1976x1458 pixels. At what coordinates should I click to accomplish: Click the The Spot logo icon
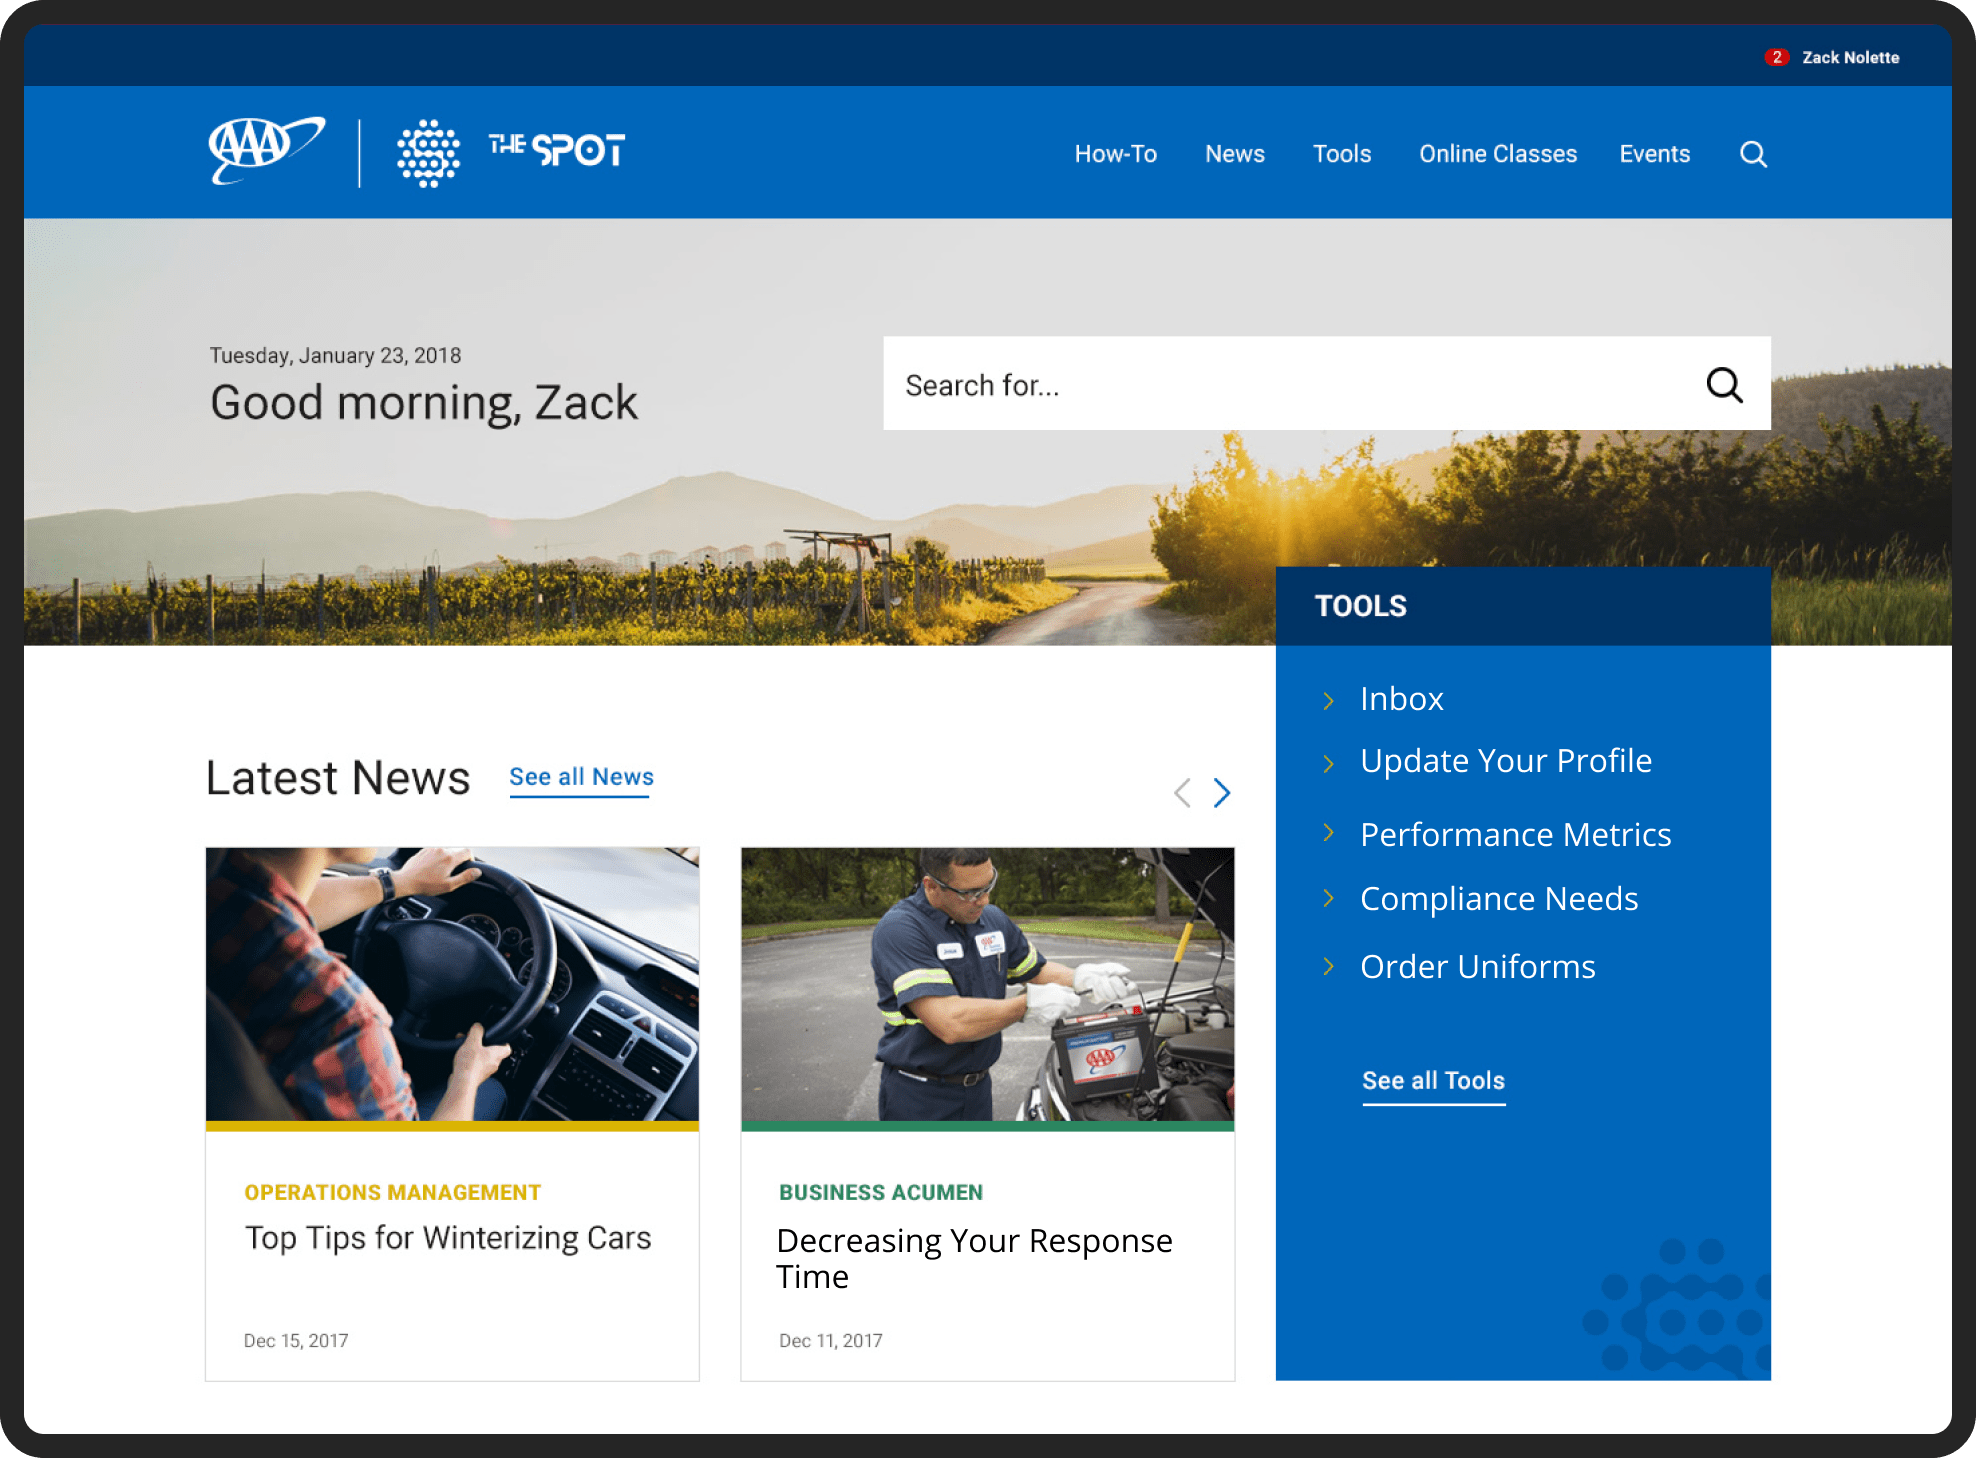click(428, 152)
